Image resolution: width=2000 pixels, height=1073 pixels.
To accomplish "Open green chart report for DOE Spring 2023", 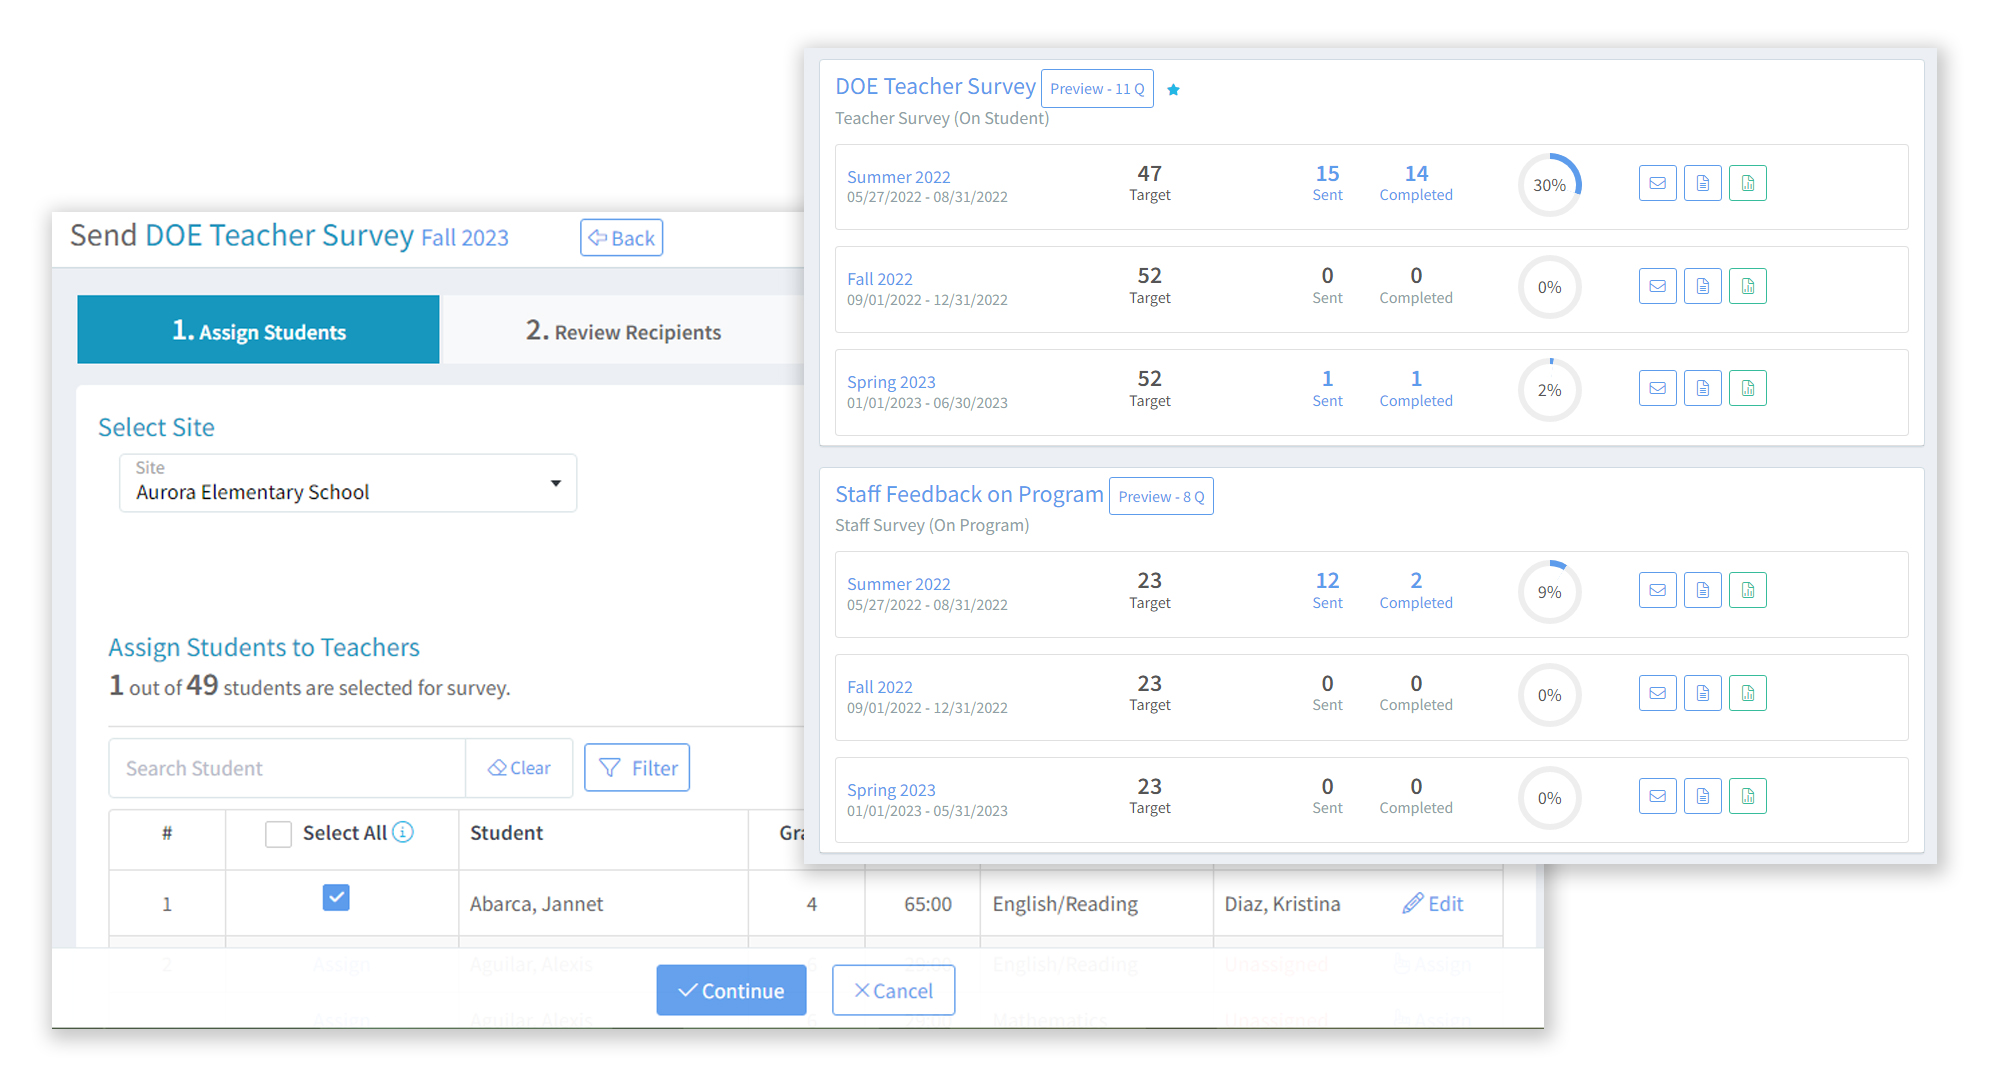I will point(1747,389).
